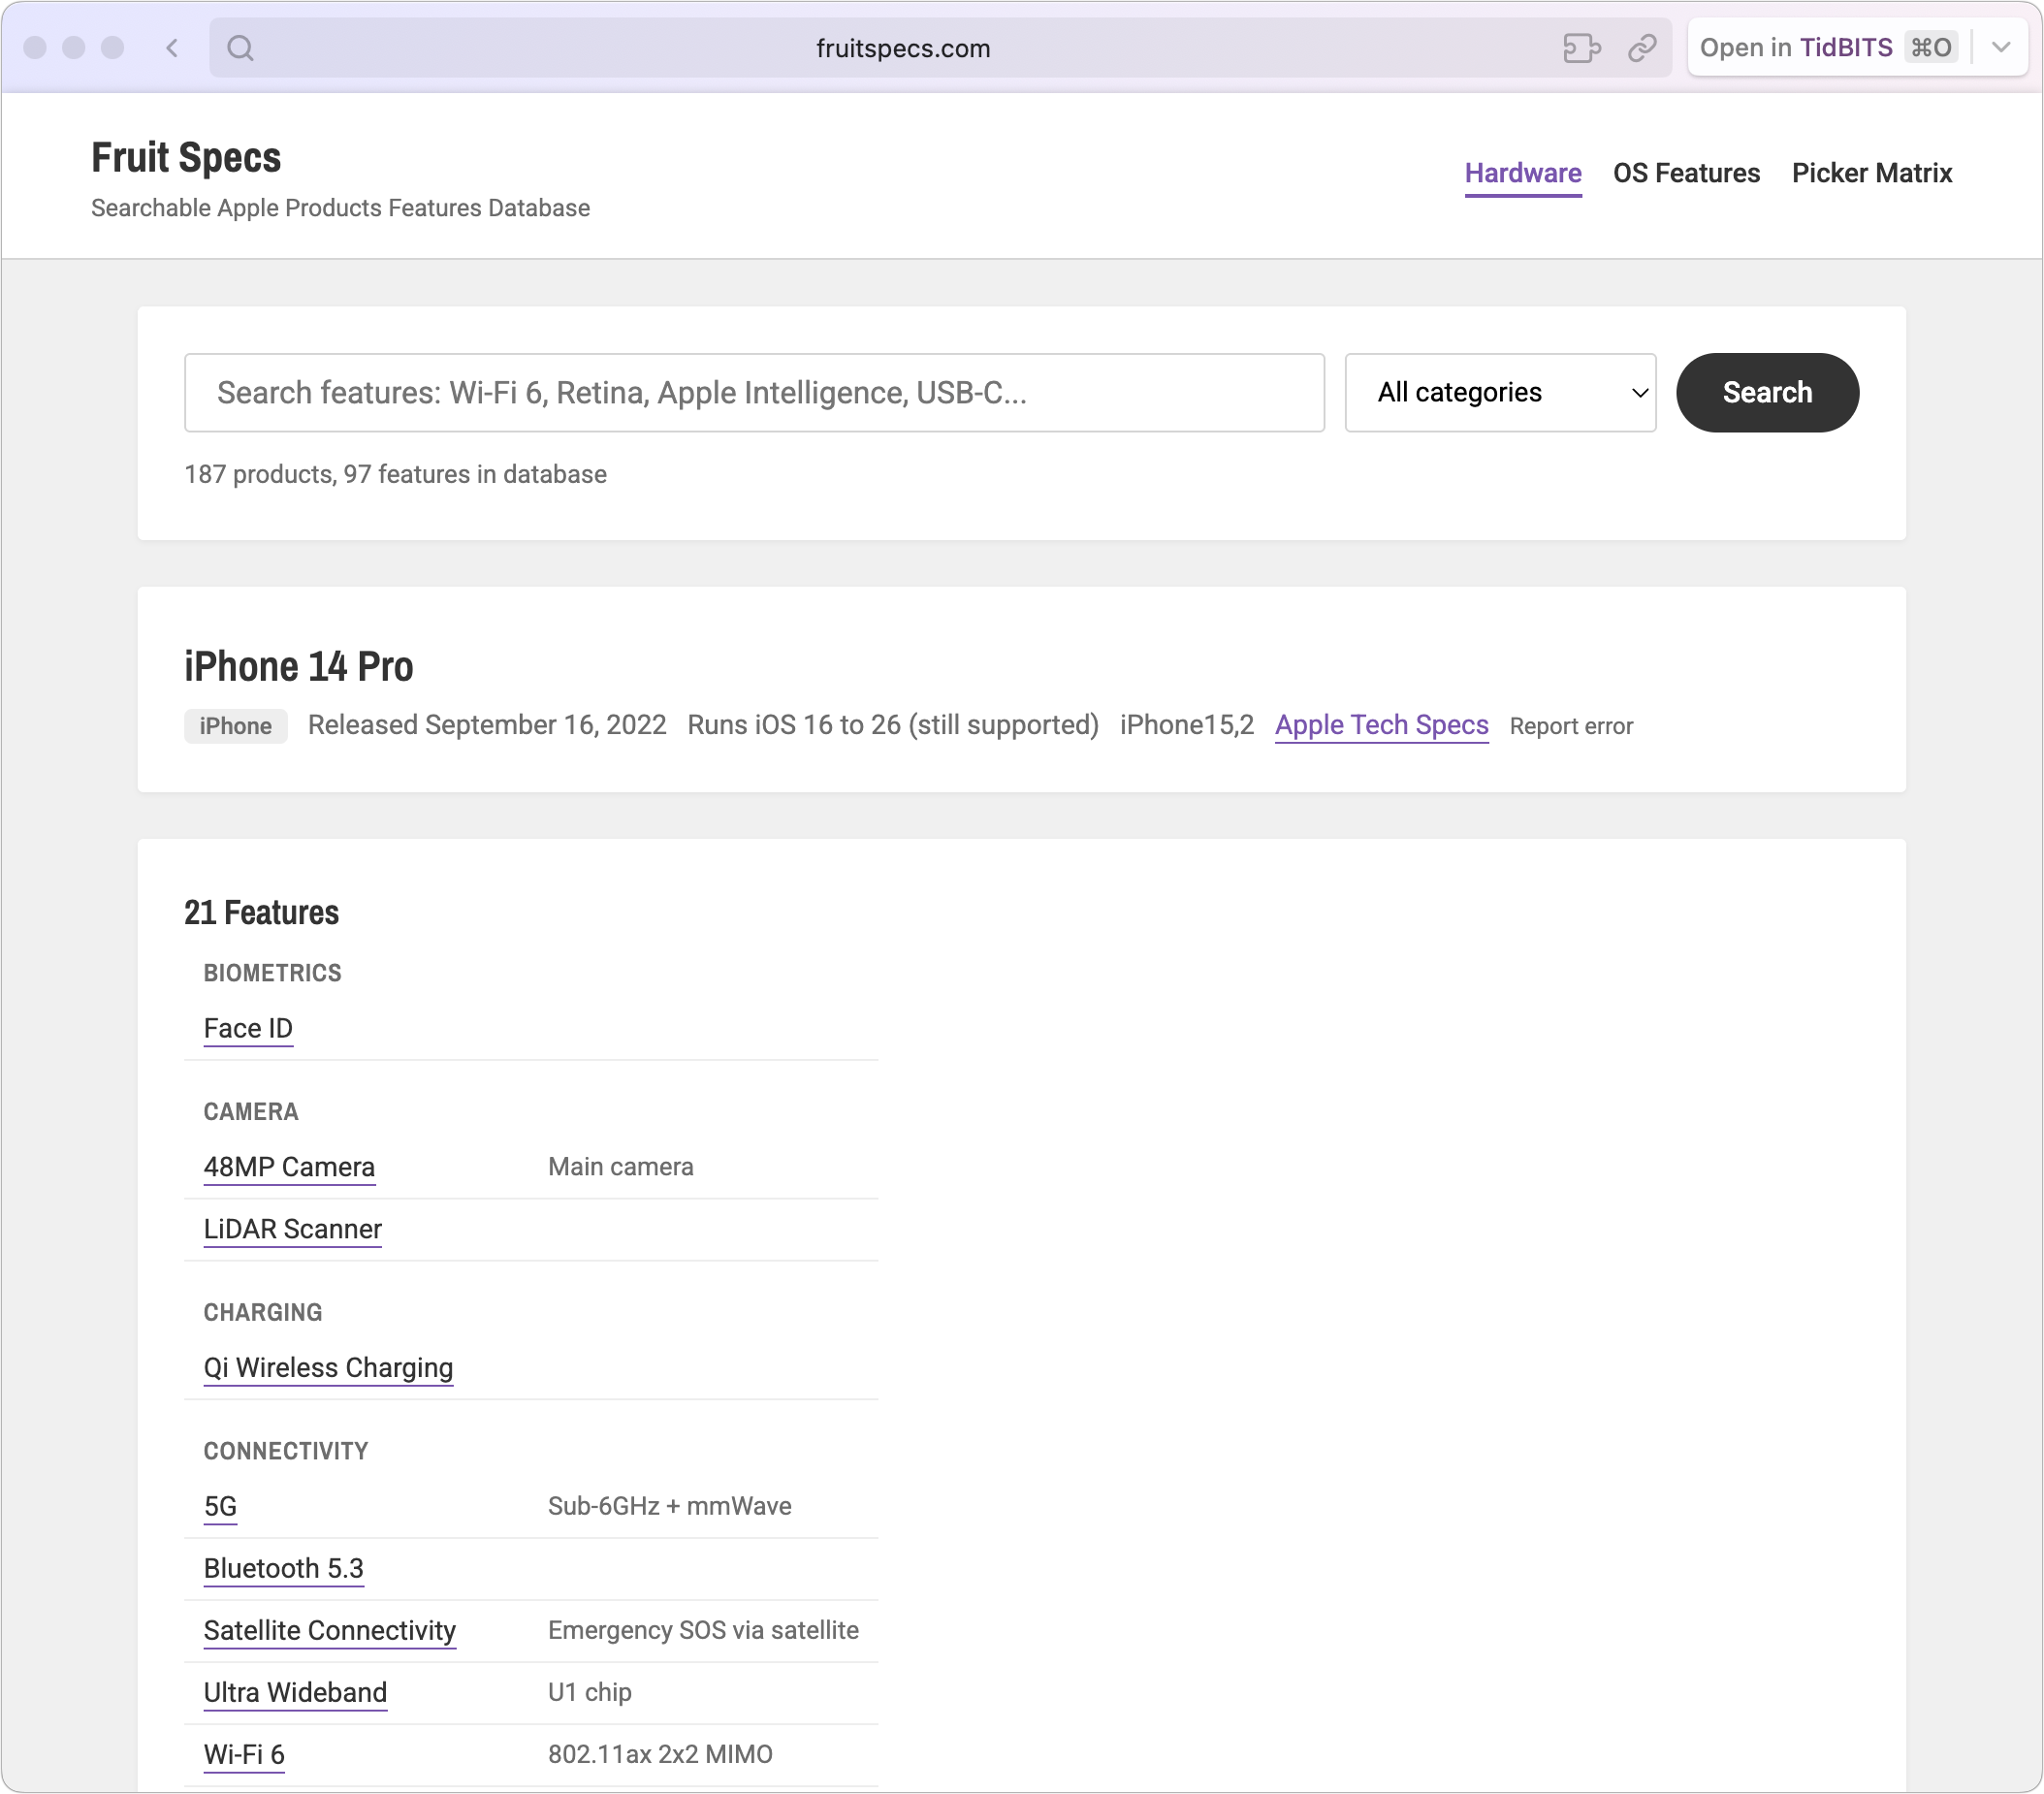Open the chevron menu beside Open in TidBITS
The width and height of the screenshot is (2044, 1794).
point(2001,48)
